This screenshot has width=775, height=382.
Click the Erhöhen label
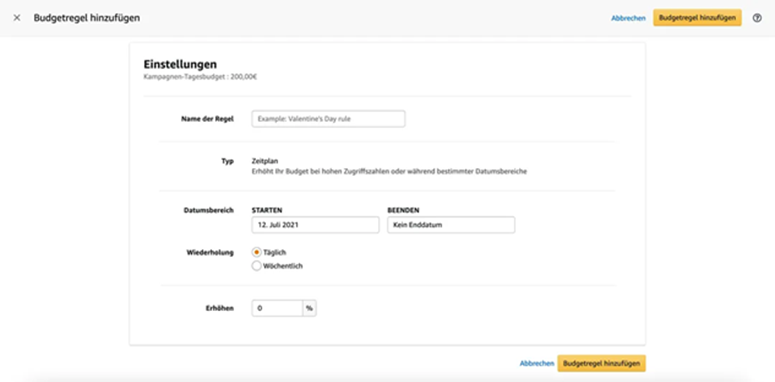point(221,308)
